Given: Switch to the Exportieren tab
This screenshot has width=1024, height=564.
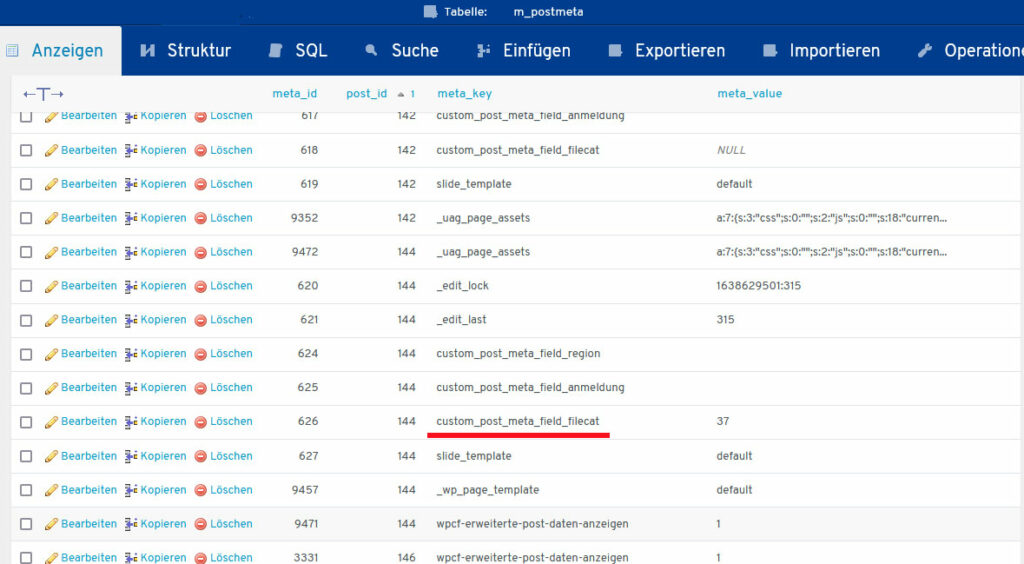Looking at the screenshot, I should 667,51.
